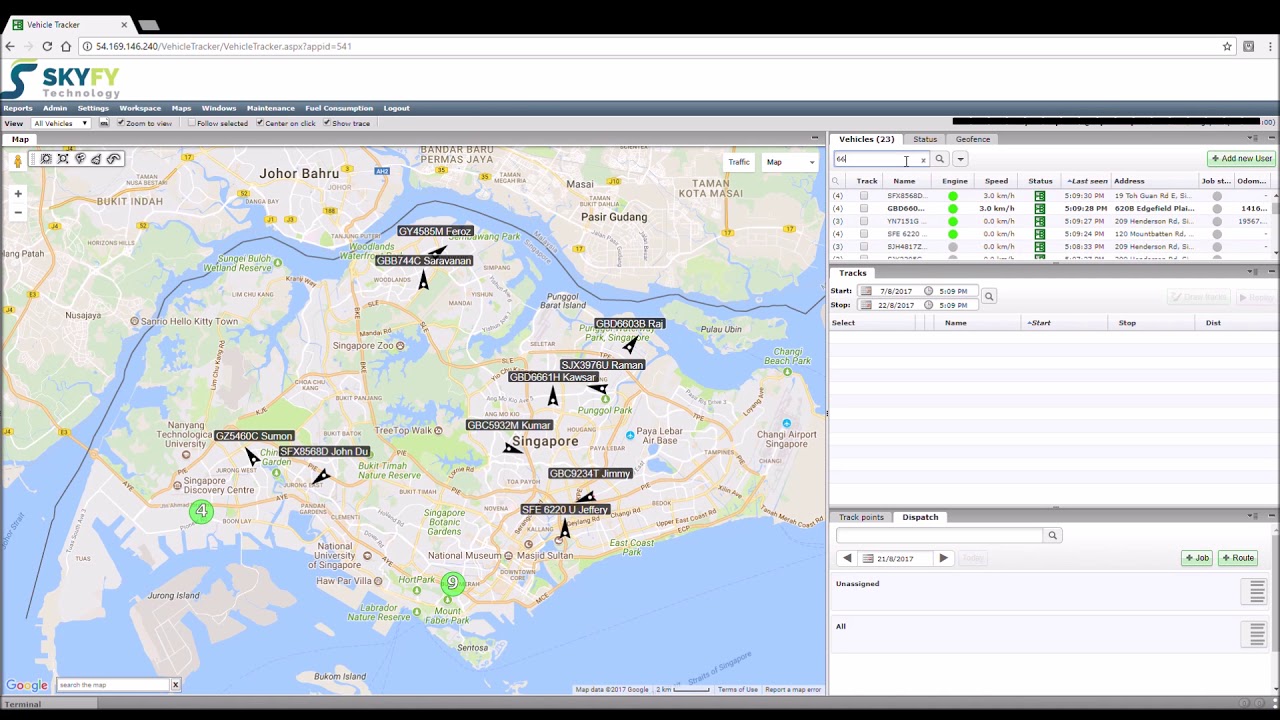Click the scale icon next to All Vehicles
This screenshot has width=1280, height=720.
[x=104, y=123]
